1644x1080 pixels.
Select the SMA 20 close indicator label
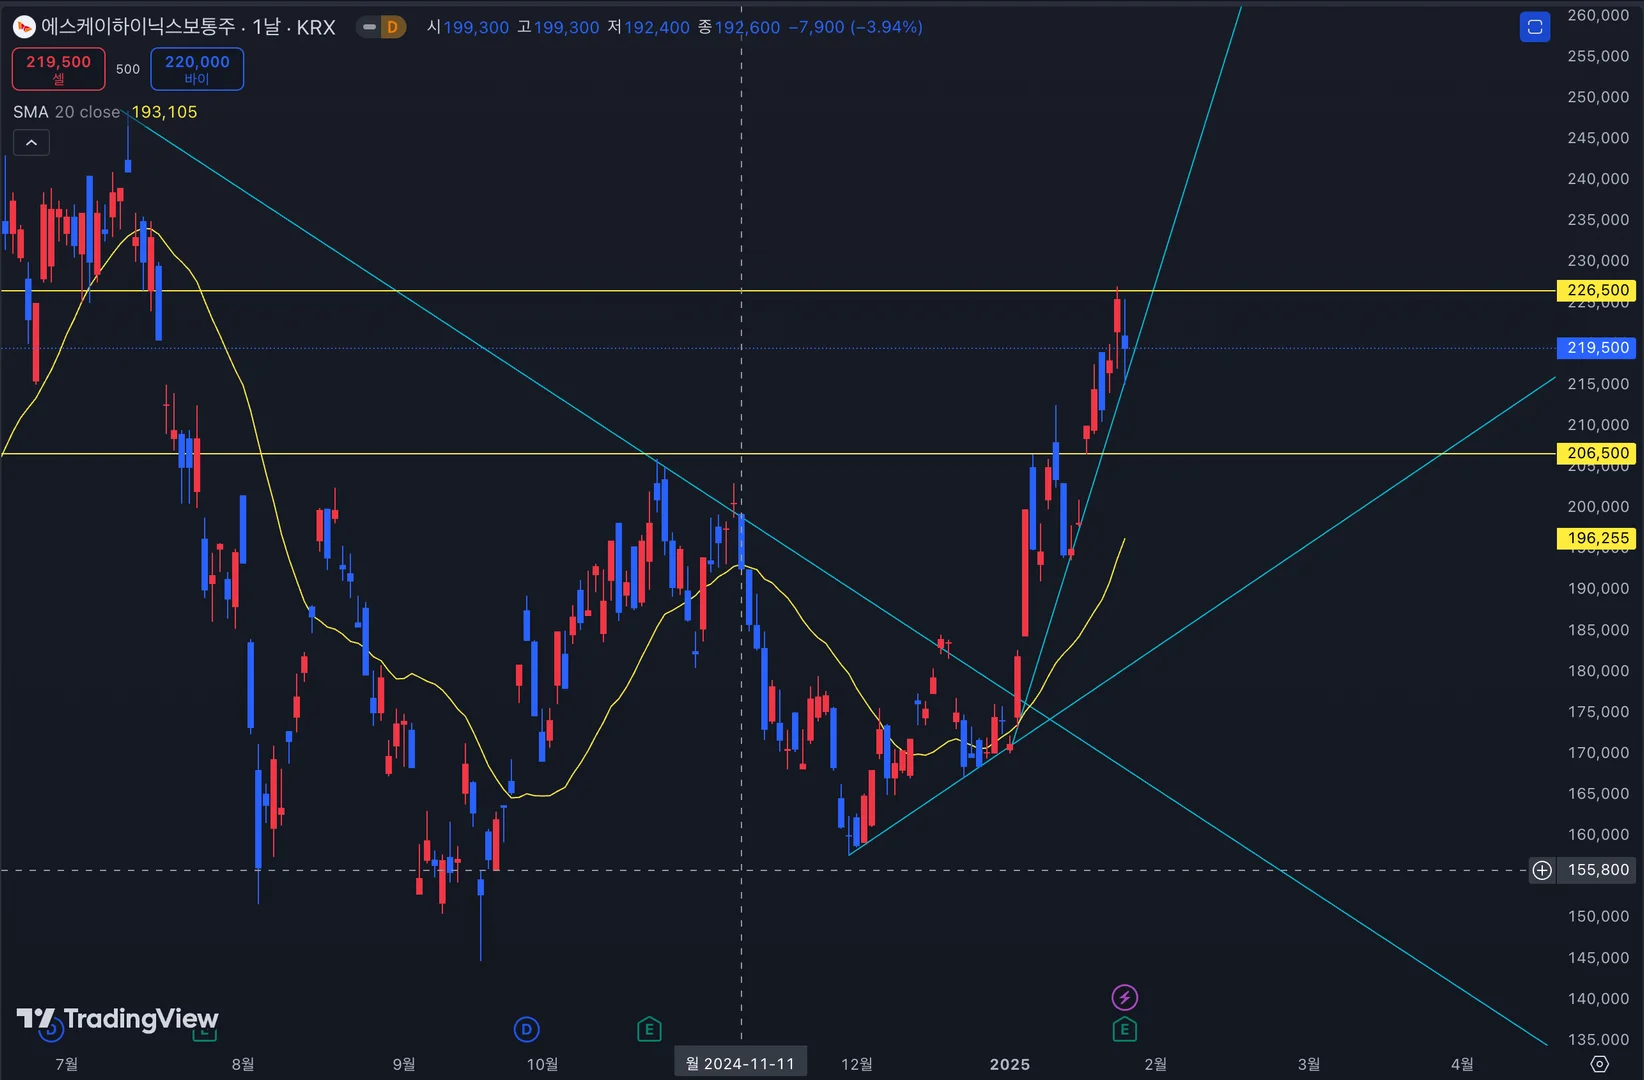point(66,112)
